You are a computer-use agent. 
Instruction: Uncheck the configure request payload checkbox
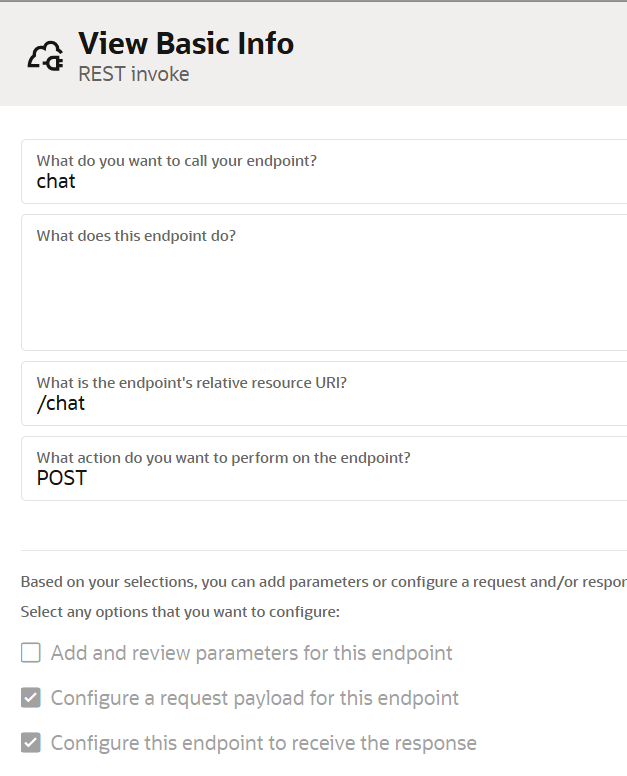31,698
